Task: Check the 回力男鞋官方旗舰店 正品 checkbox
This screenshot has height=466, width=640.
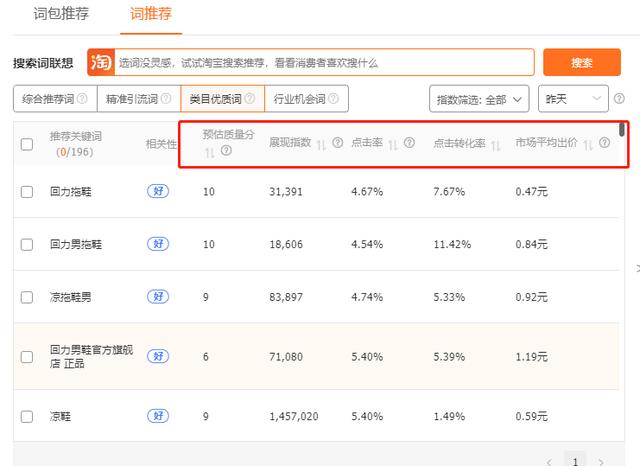Action: click(27, 357)
